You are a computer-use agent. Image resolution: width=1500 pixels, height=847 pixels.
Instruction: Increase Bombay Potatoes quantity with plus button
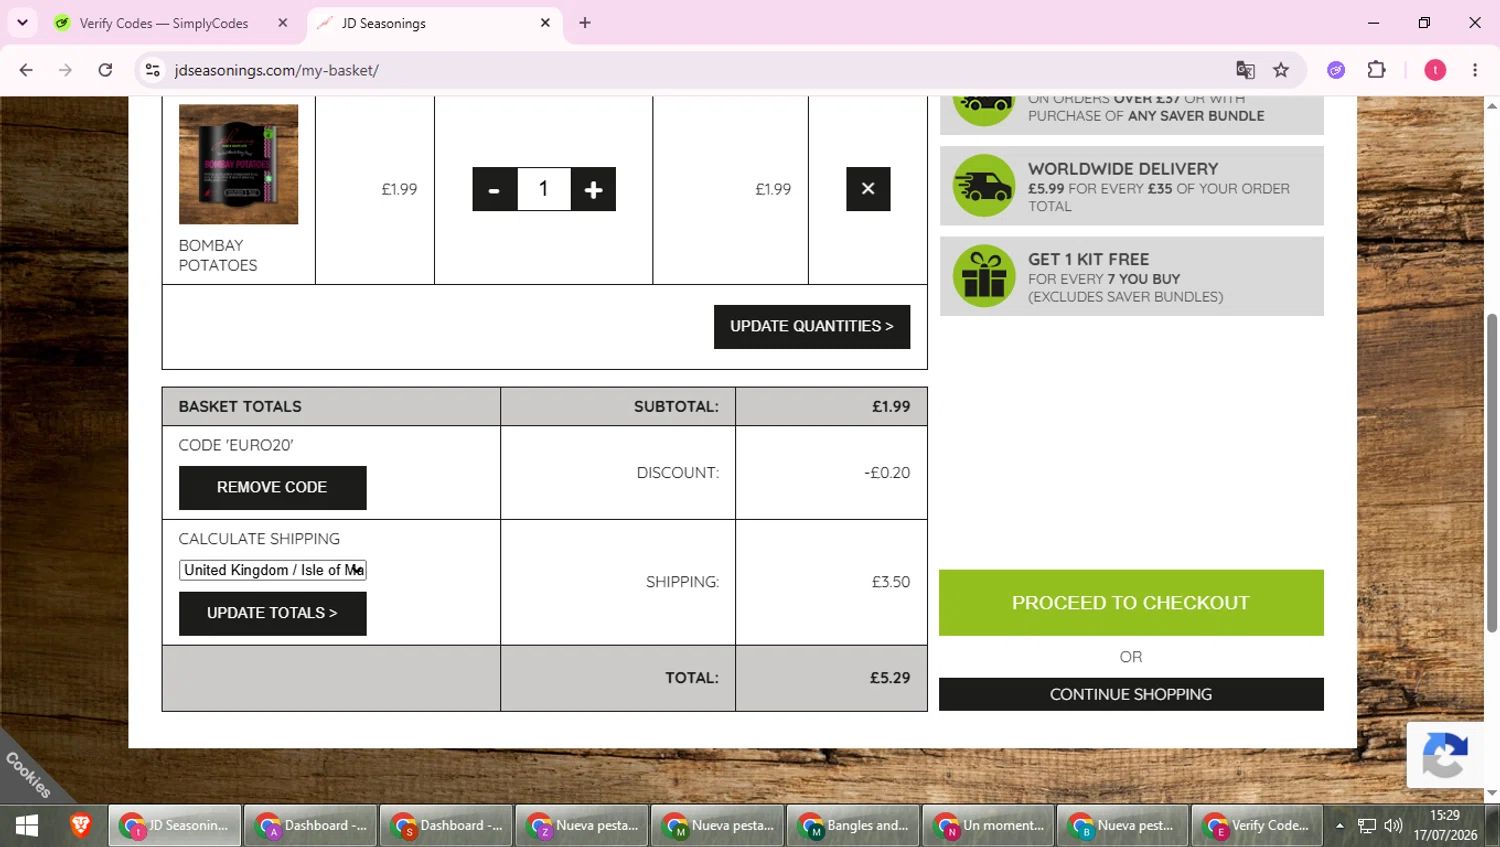click(x=593, y=189)
